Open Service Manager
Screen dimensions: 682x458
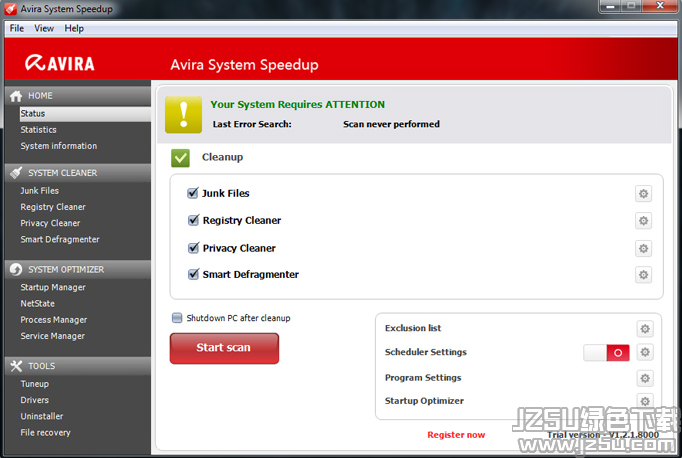[53, 336]
